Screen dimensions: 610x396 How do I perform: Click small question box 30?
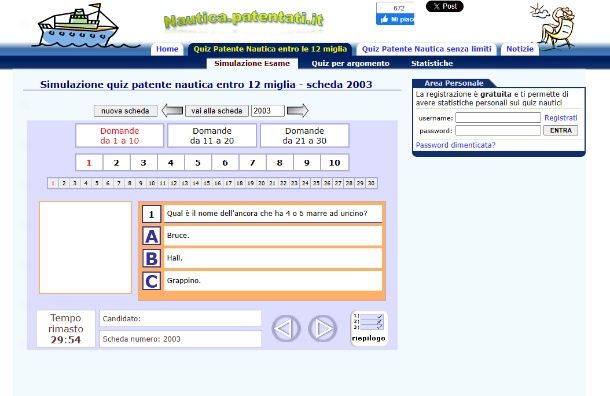point(372,183)
